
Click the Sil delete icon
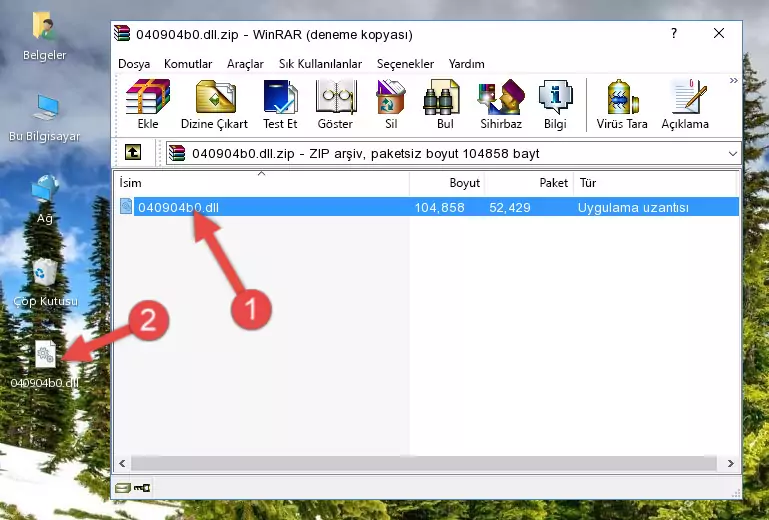pos(391,104)
